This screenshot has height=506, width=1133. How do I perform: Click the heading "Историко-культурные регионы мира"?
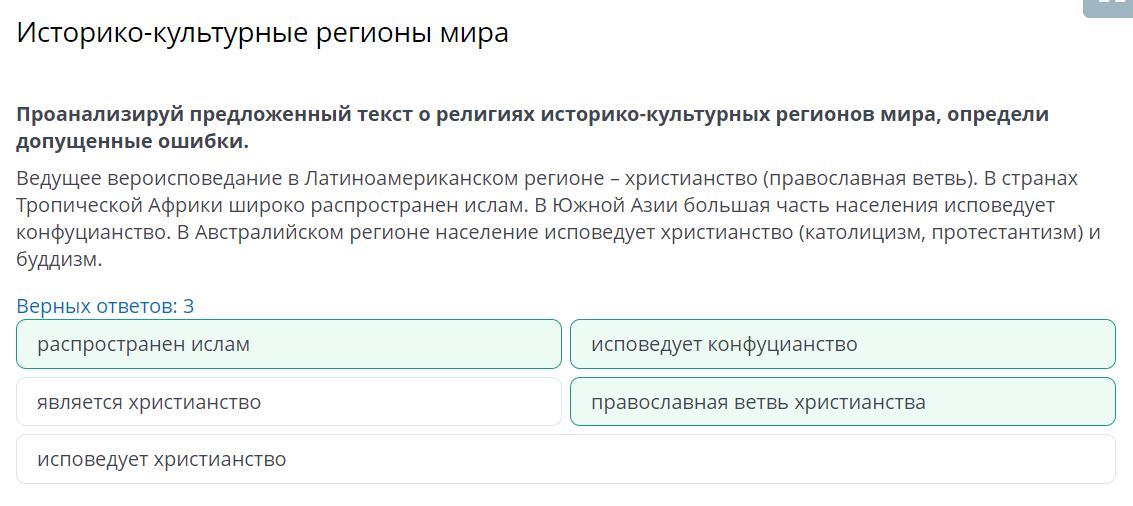coord(263,33)
